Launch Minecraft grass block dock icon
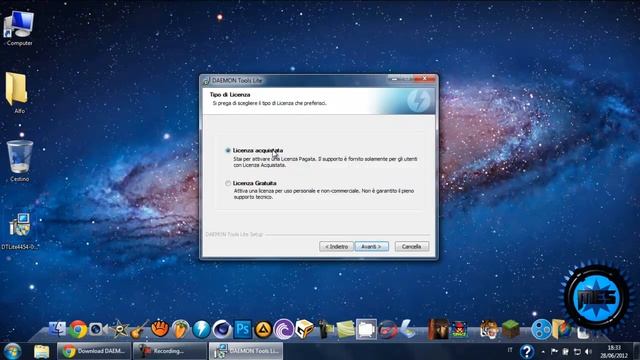 510,329
